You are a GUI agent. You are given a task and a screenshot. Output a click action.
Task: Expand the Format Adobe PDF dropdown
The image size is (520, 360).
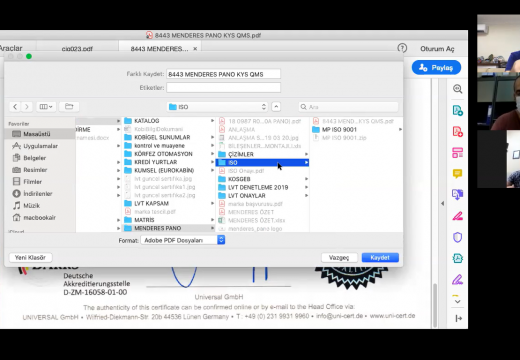click(x=183, y=240)
